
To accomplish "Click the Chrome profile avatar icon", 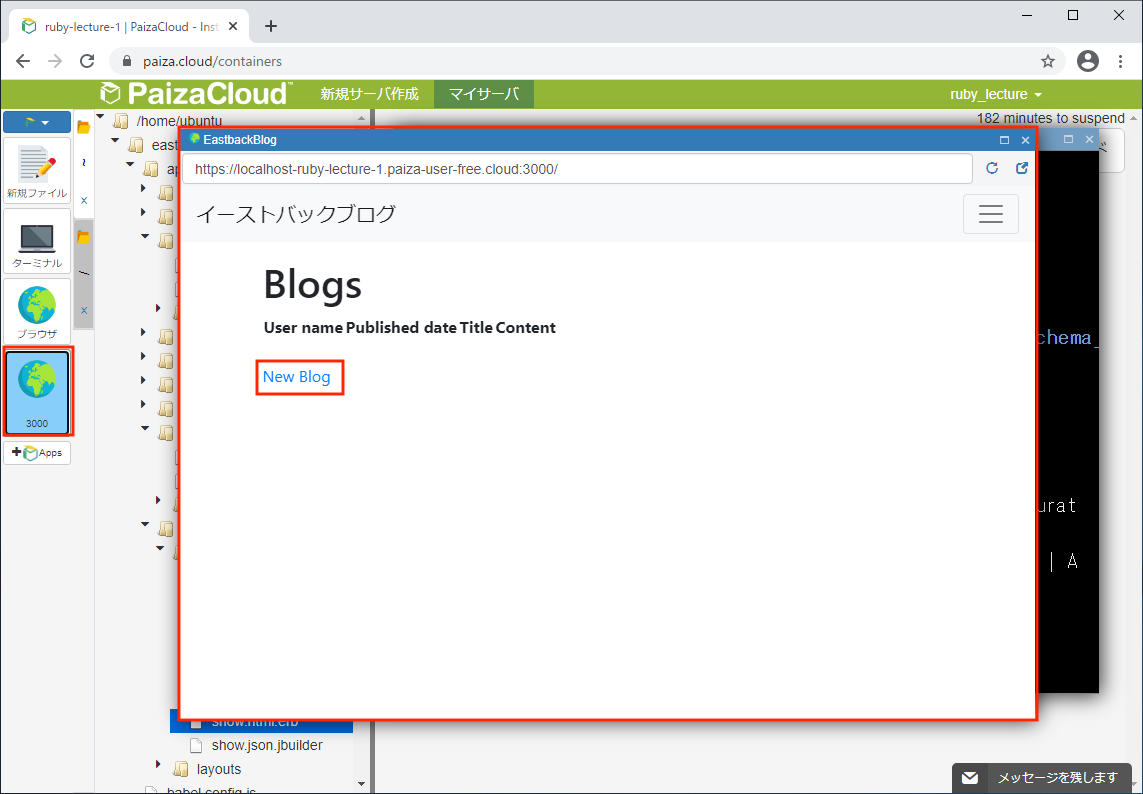I will (x=1088, y=61).
